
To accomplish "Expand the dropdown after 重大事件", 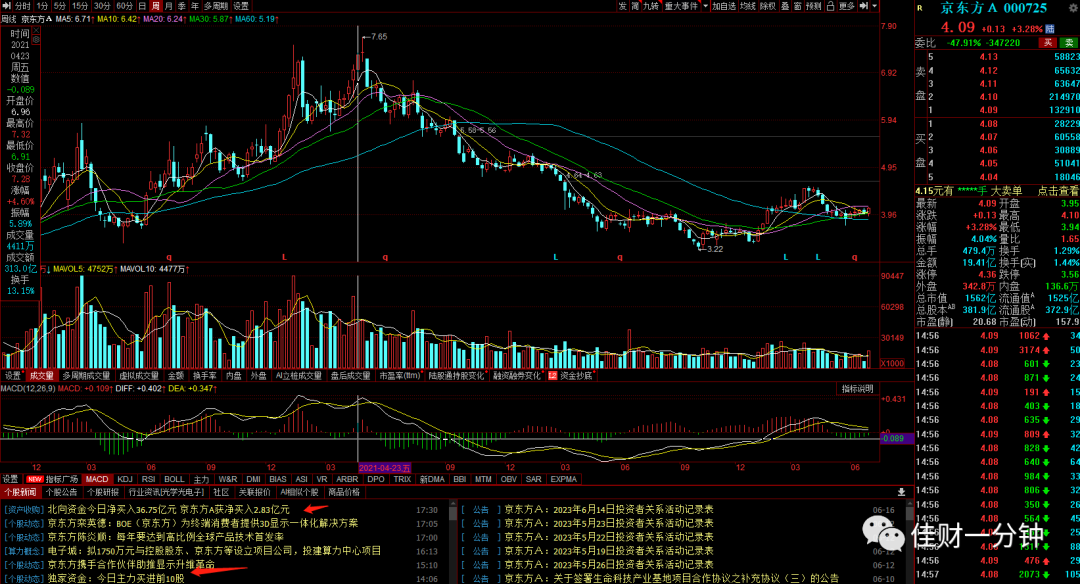I will click(x=705, y=6).
